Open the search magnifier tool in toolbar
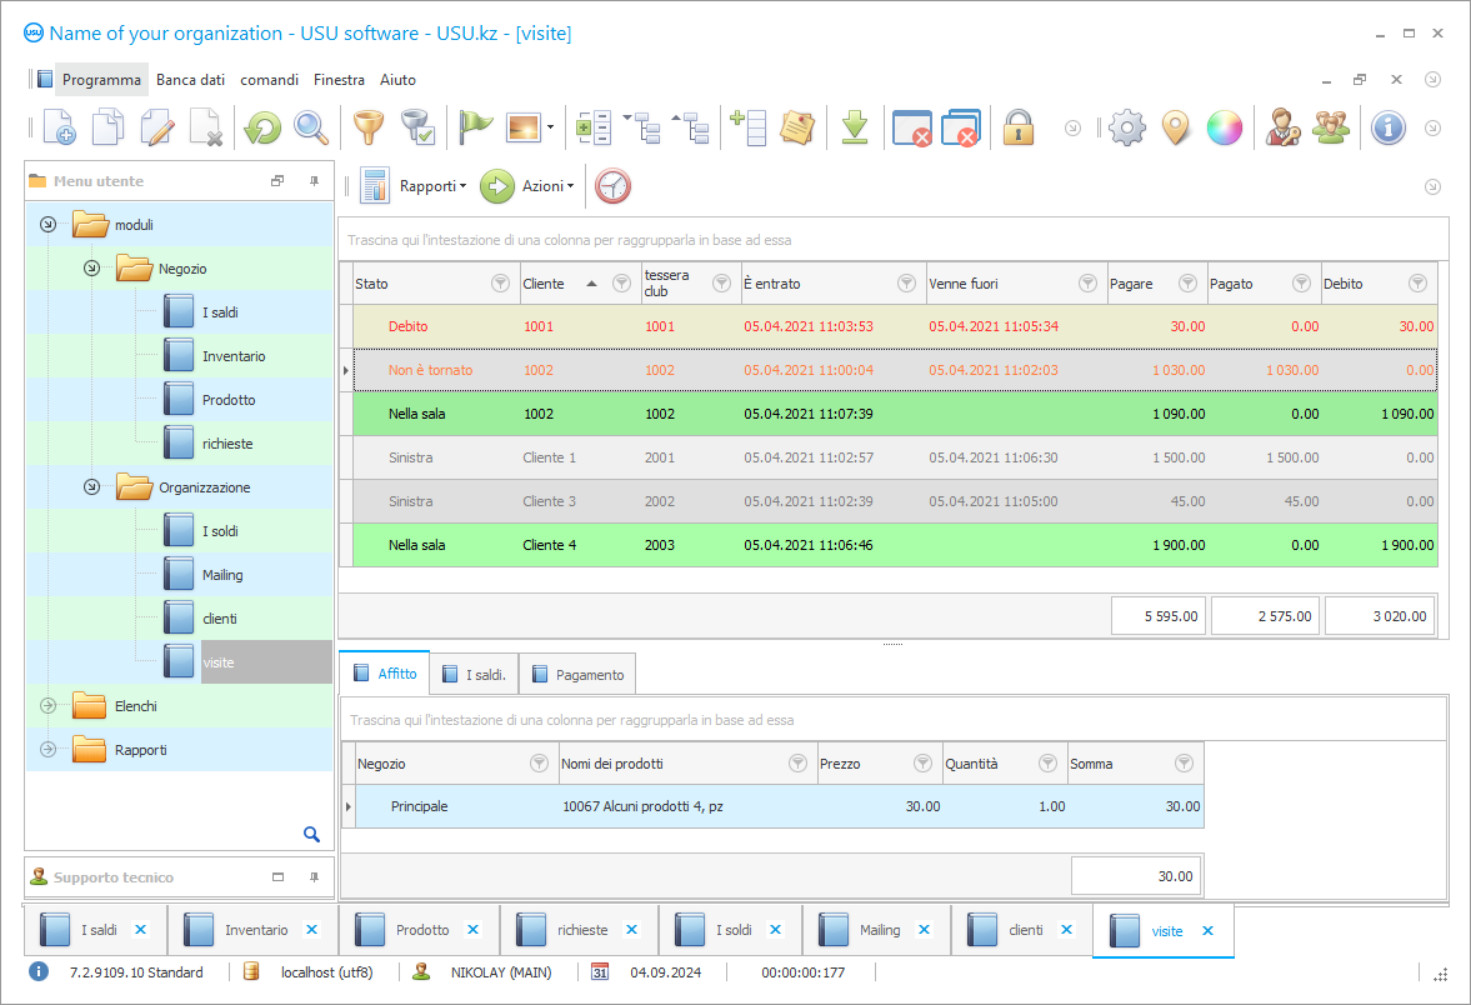Image resolution: width=1471 pixels, height=1005 pixels. click(x=311, y=128)
